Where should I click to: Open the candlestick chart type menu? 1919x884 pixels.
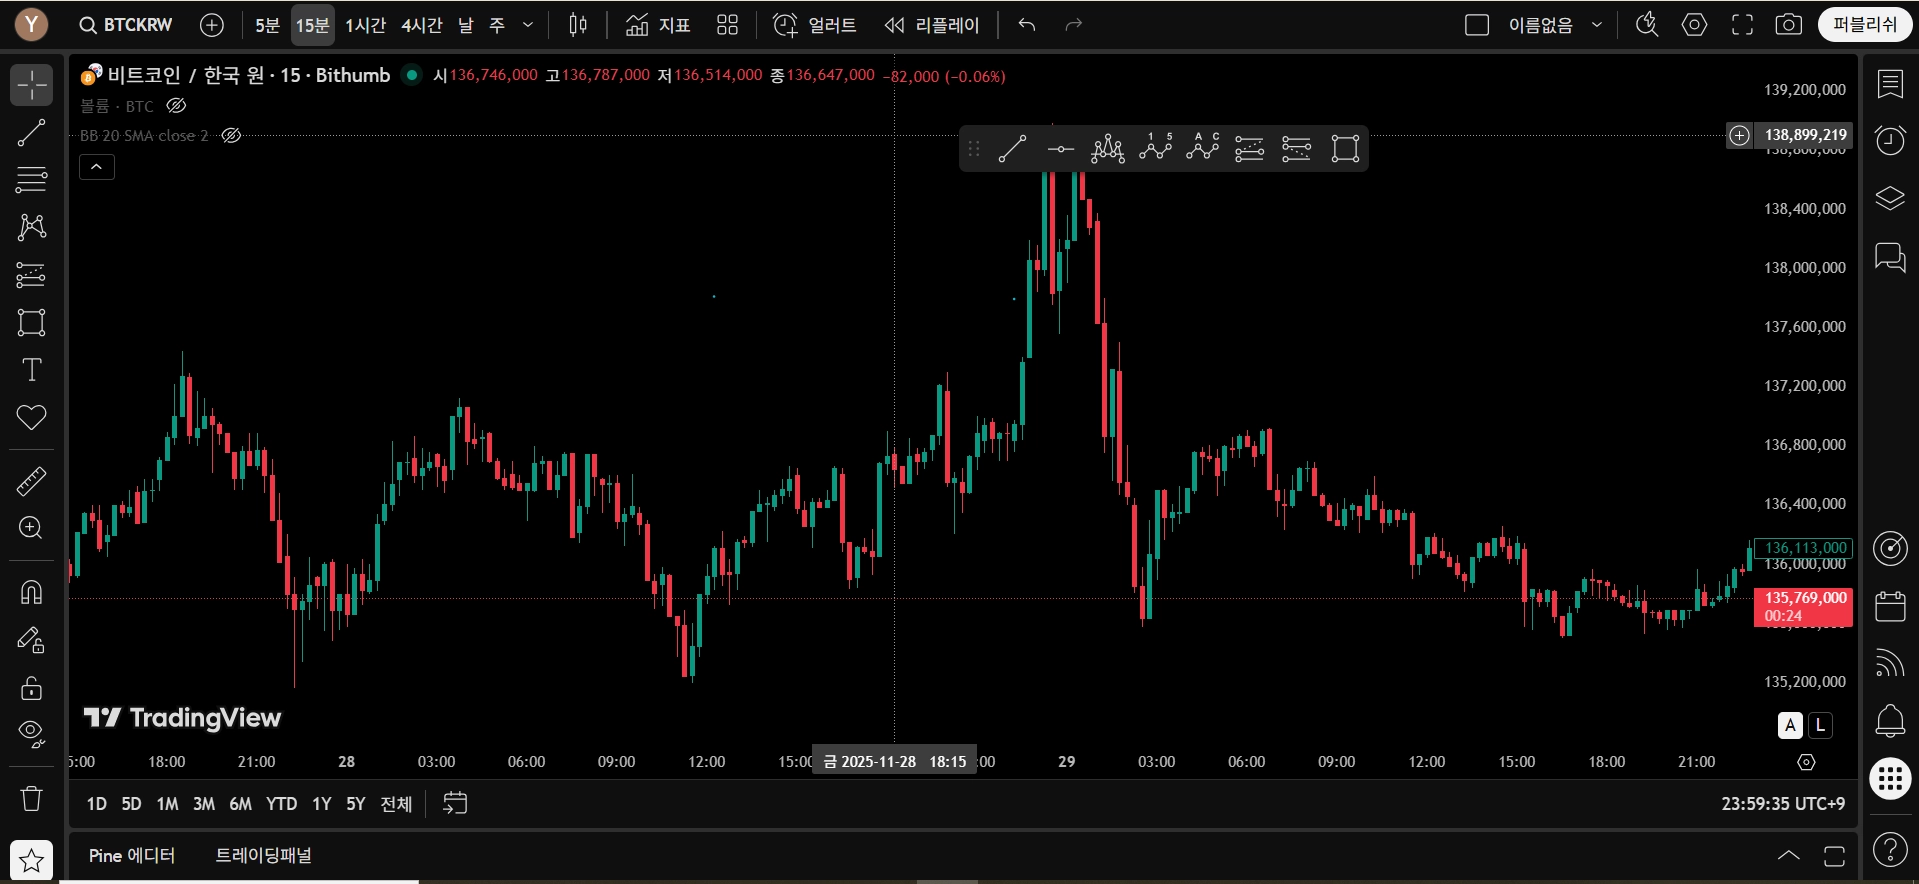point(578,25)
